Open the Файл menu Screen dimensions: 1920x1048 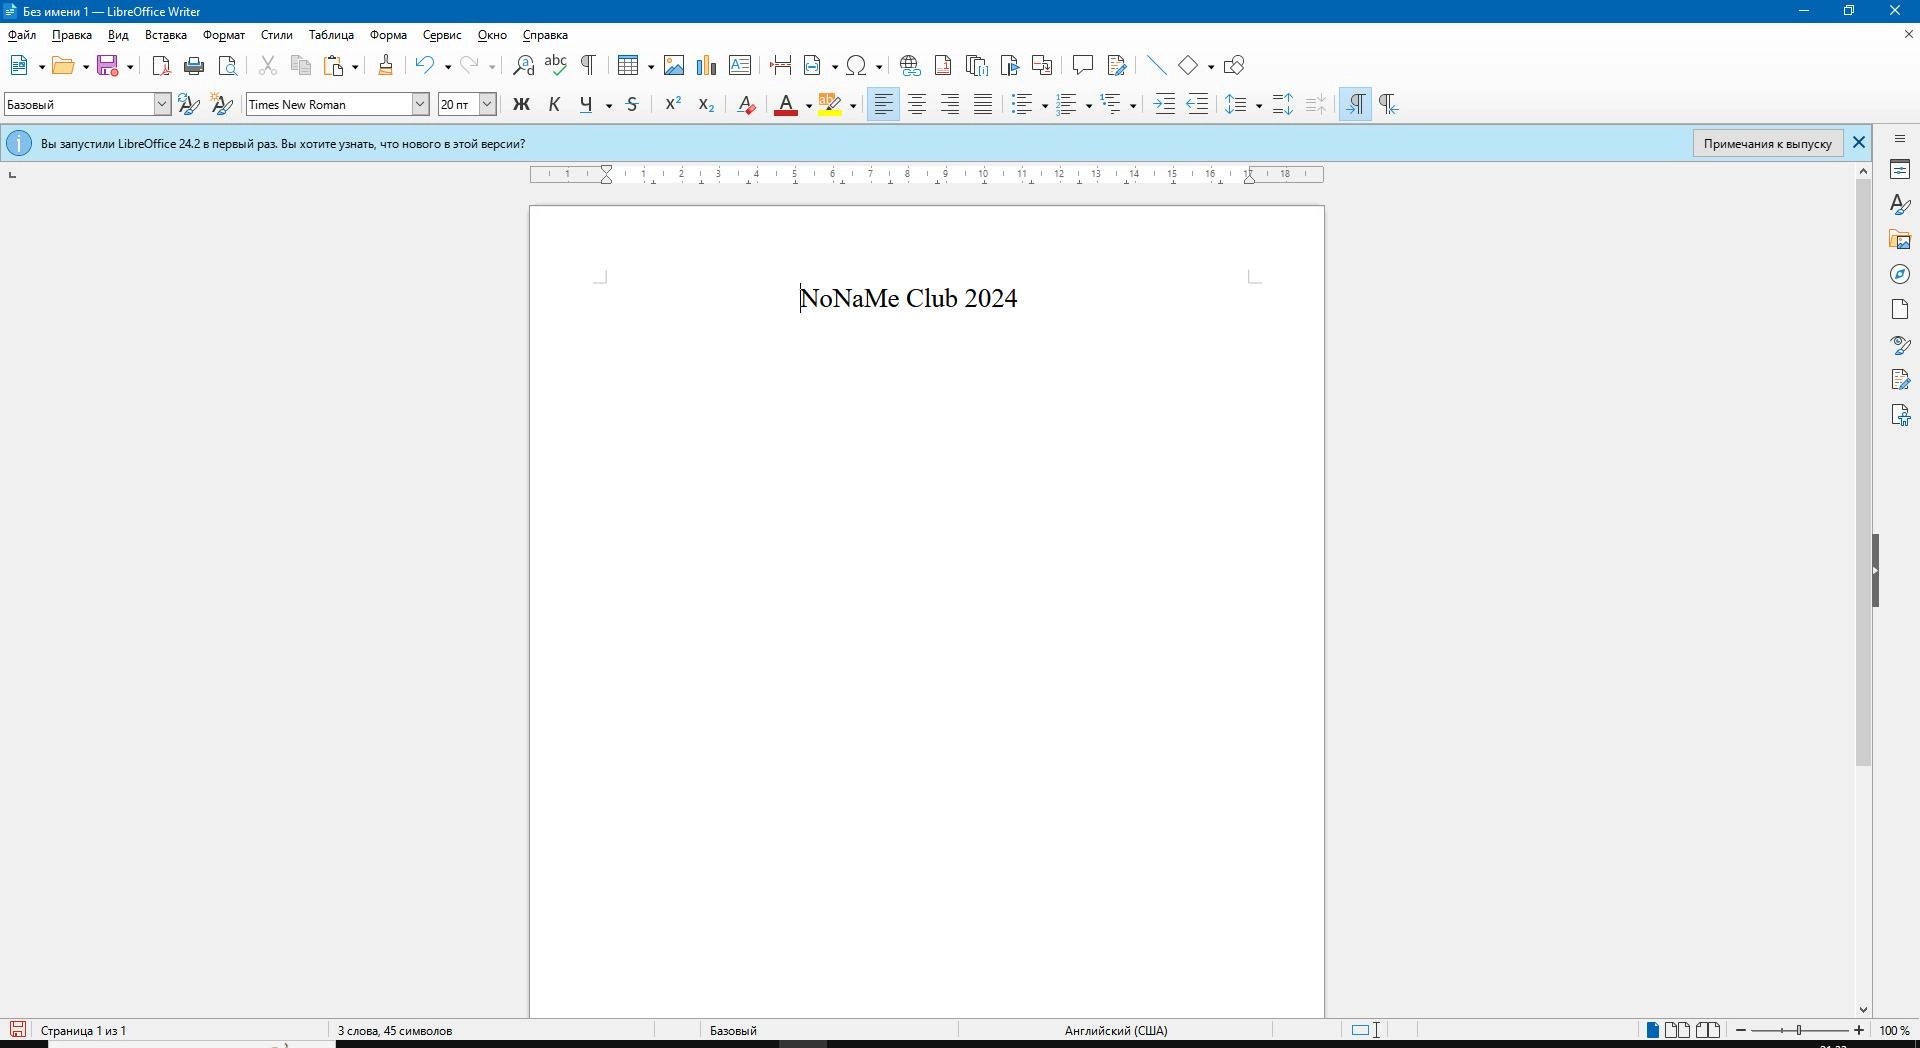coord(22,35)
